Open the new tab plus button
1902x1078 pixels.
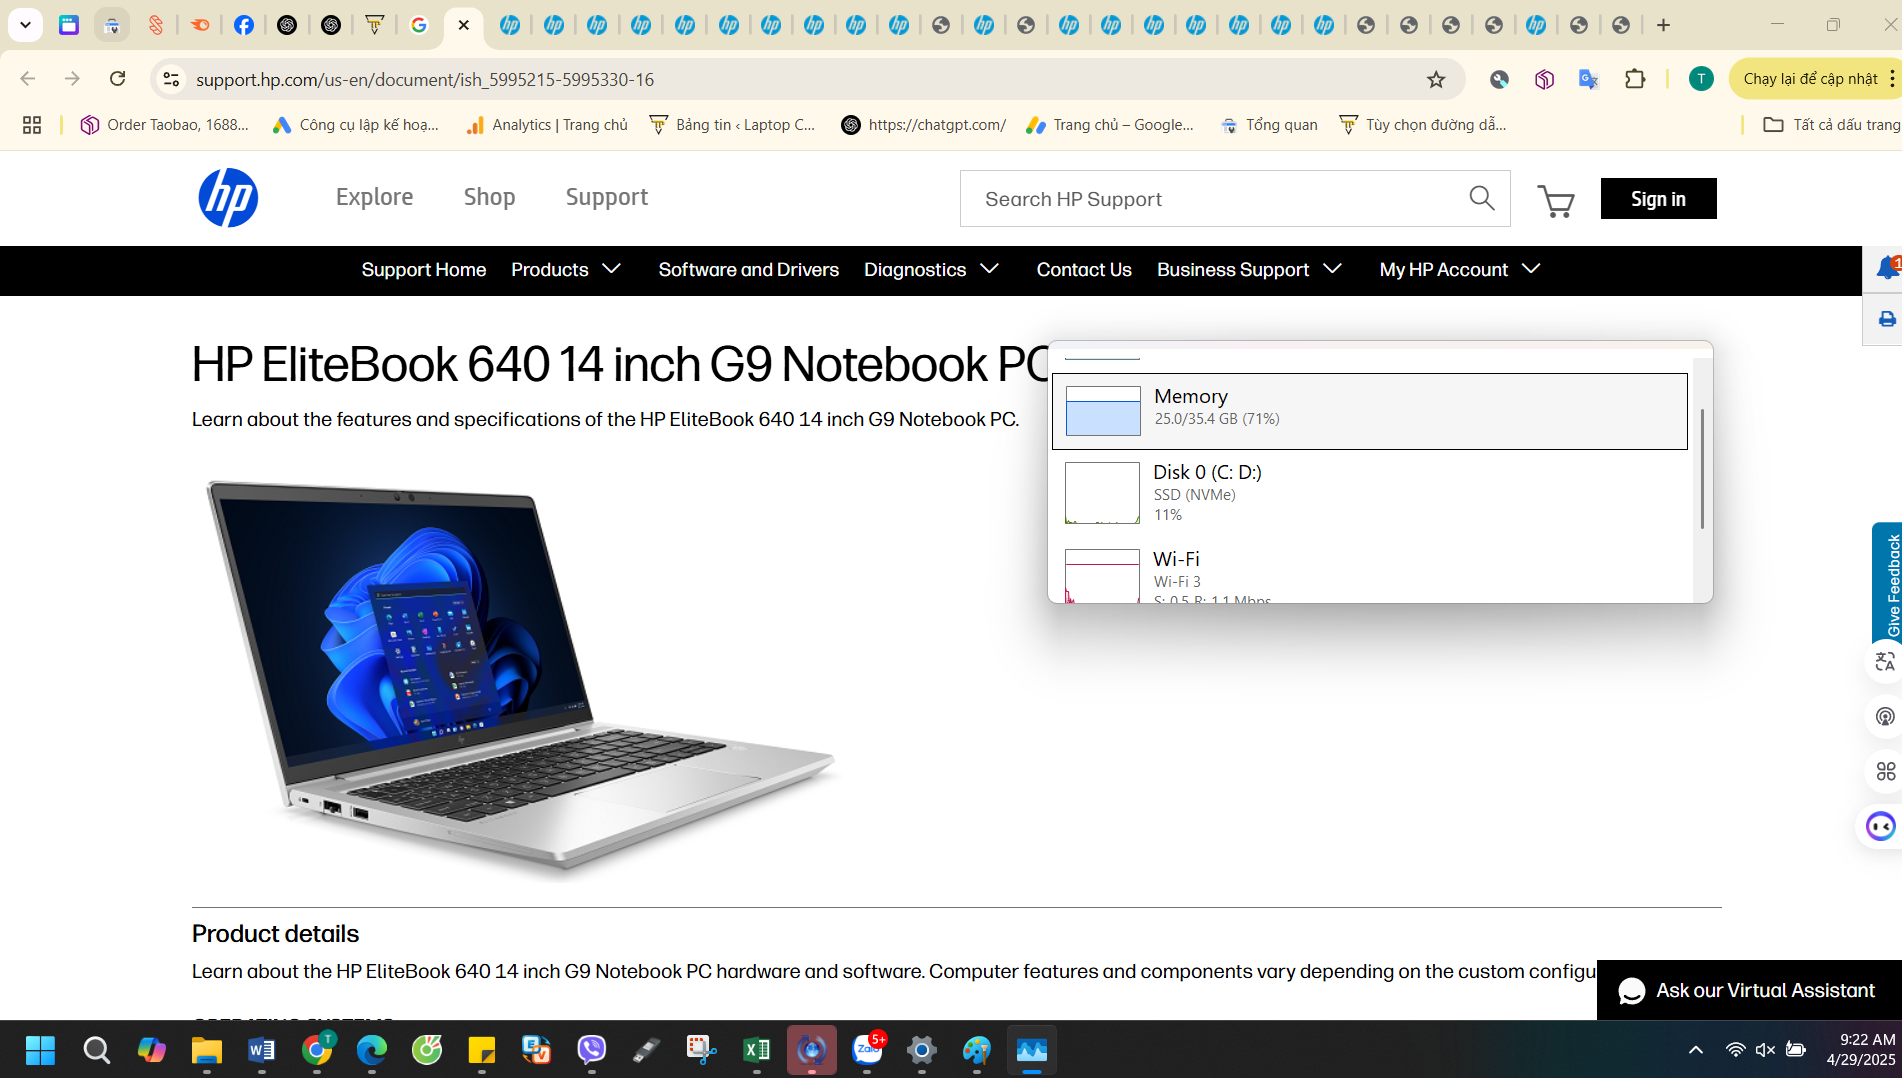click(x=1663, y=25)
